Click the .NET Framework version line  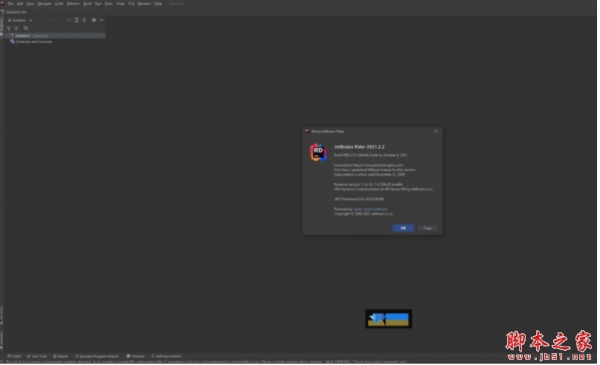(x=359, y=199)
